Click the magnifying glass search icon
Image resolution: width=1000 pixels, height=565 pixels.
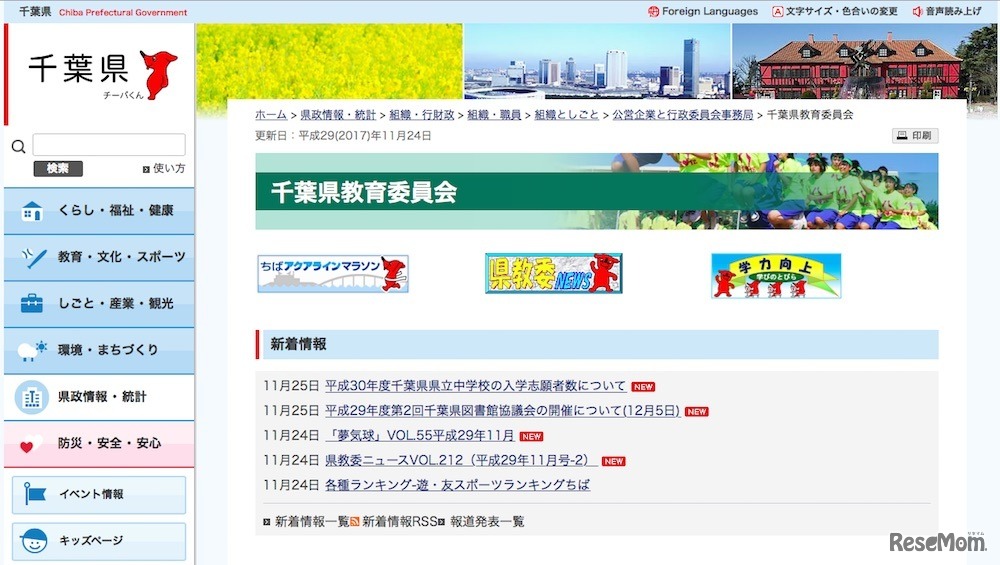point(18,147)
